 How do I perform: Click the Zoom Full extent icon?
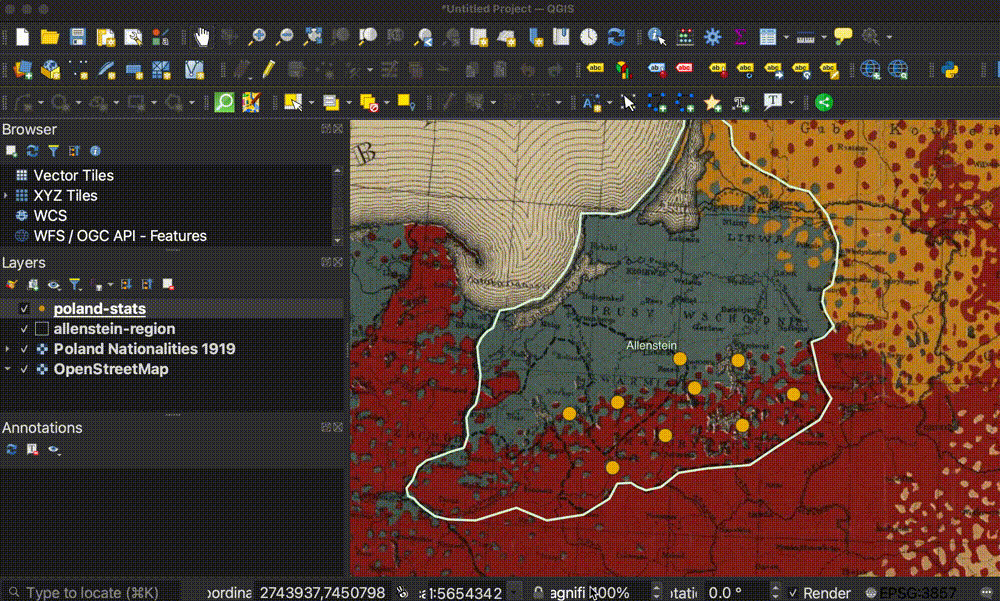point(312,37)
